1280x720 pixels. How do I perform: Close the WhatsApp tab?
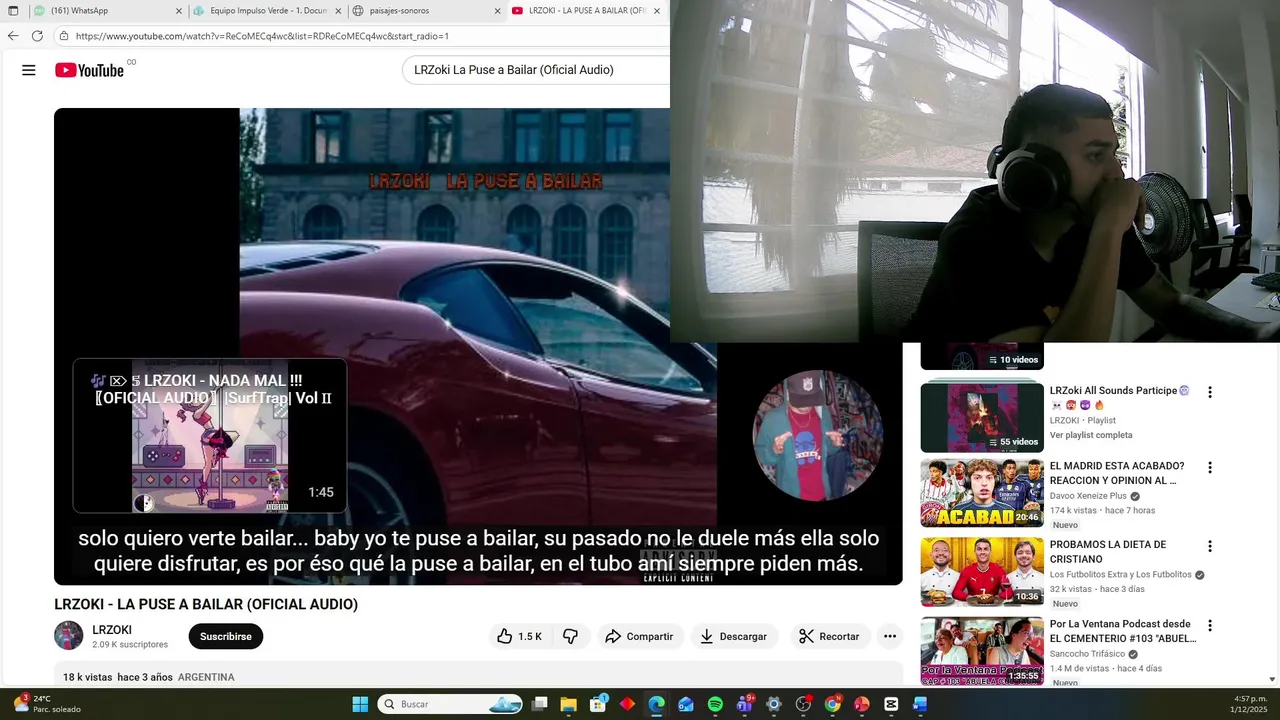(179, 11)
